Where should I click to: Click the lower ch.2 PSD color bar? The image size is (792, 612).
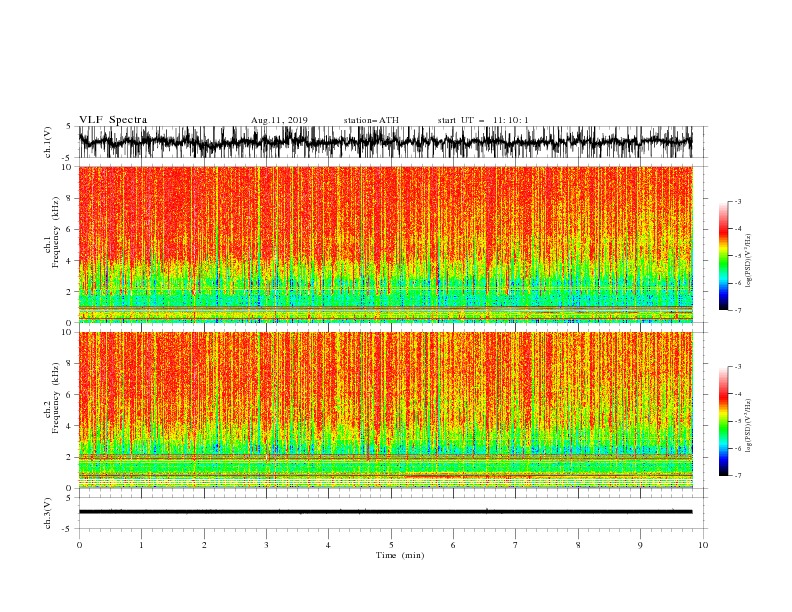pyautogui.click(x=723, y=421)
